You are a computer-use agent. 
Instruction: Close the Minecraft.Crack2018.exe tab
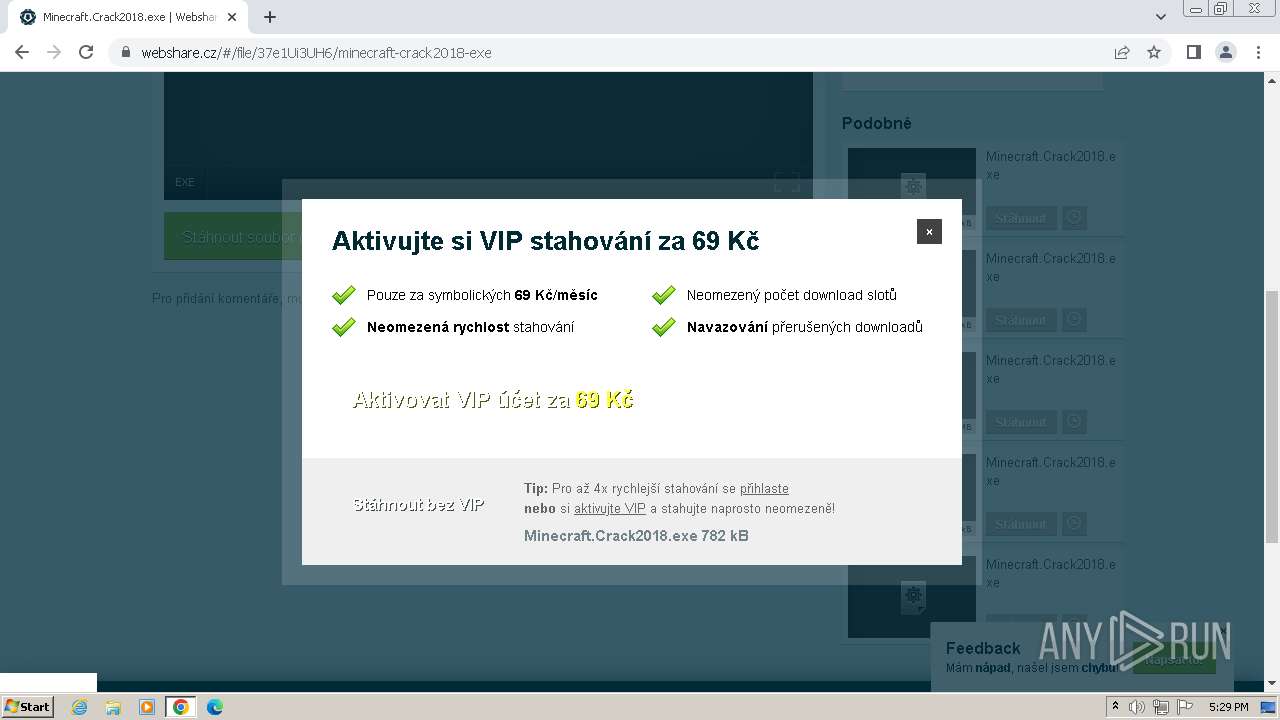tap(233, 17)
